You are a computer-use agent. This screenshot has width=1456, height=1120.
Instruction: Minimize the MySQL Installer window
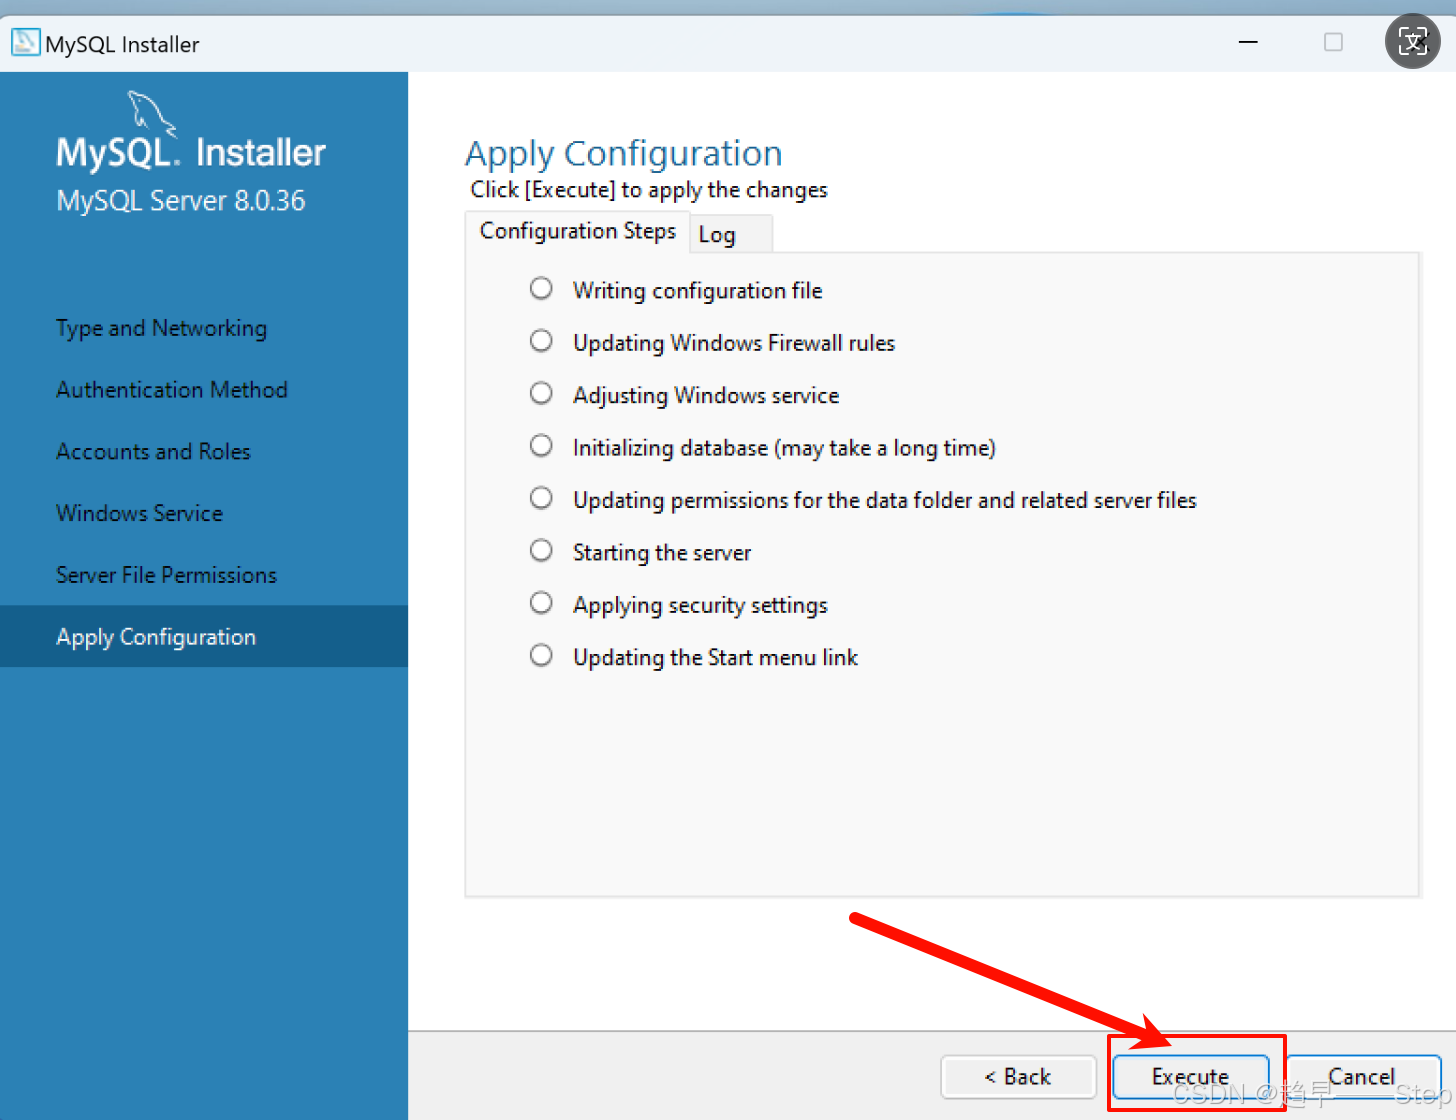1248,42
